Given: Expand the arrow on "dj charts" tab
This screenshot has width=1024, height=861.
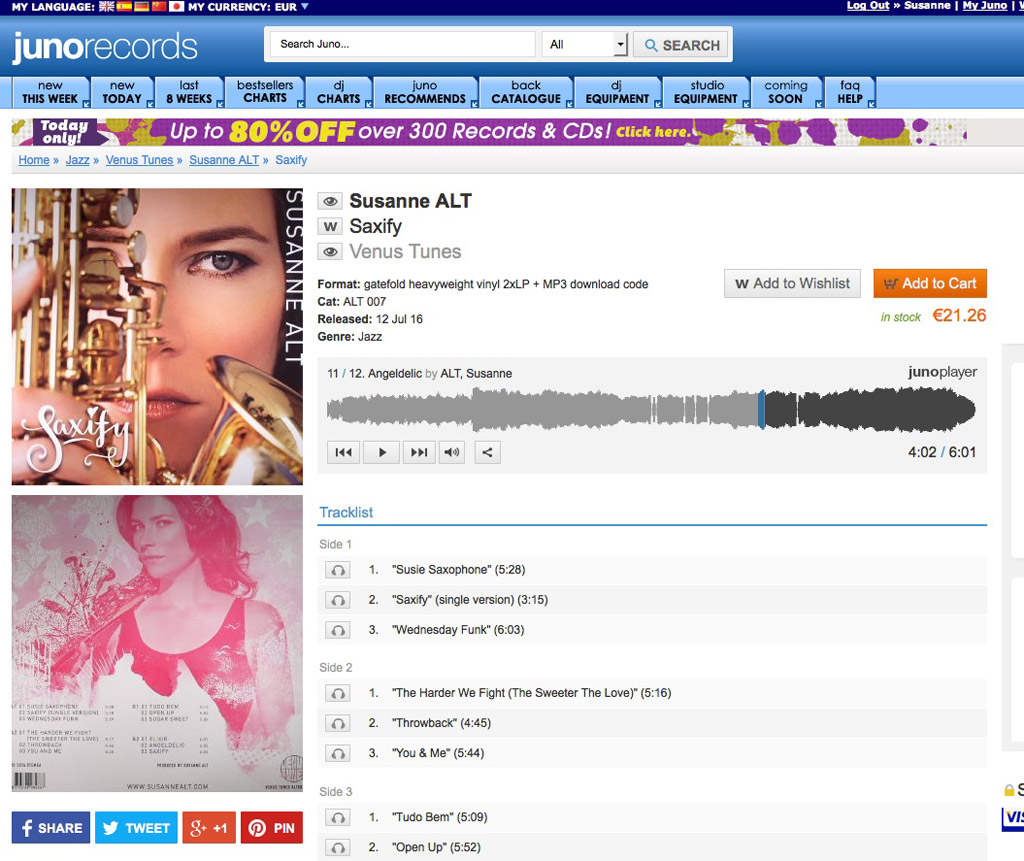Looking at the screenshot, I should pos(369,104).
